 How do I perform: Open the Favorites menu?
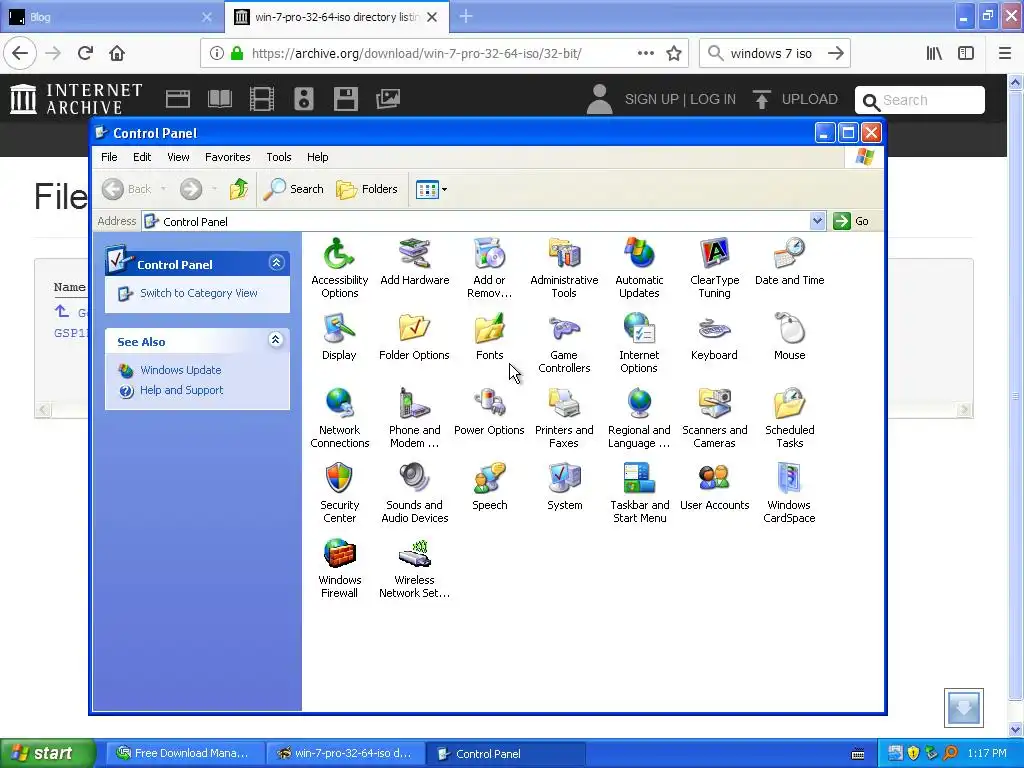(227, 157)
